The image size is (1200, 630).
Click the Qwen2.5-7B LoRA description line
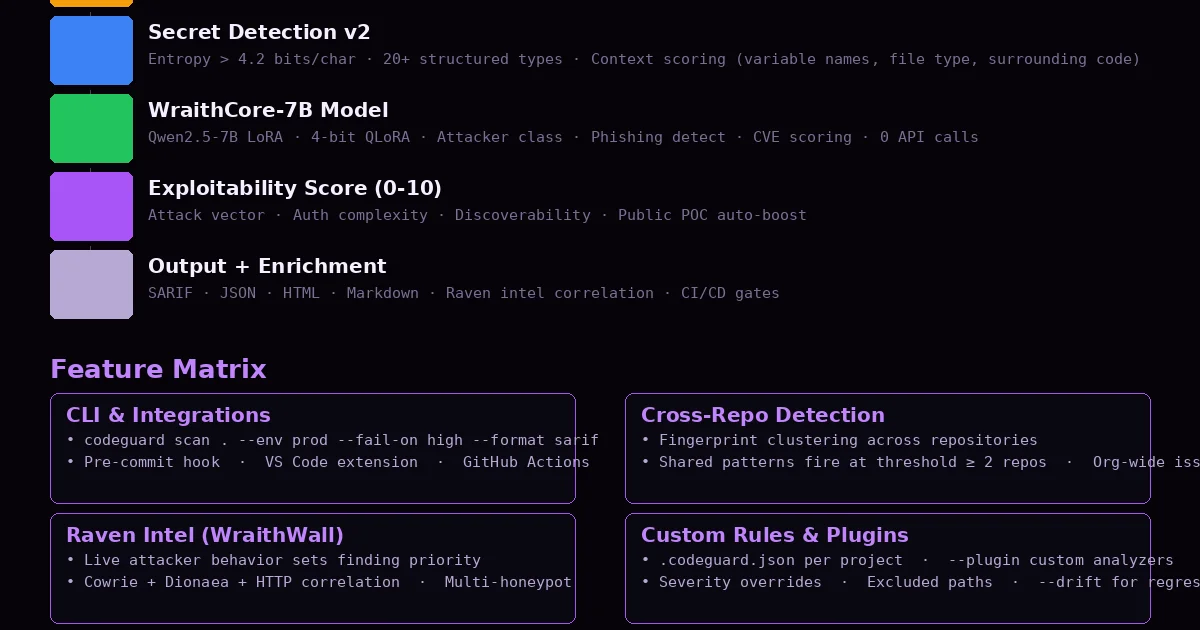coord(563,137)
